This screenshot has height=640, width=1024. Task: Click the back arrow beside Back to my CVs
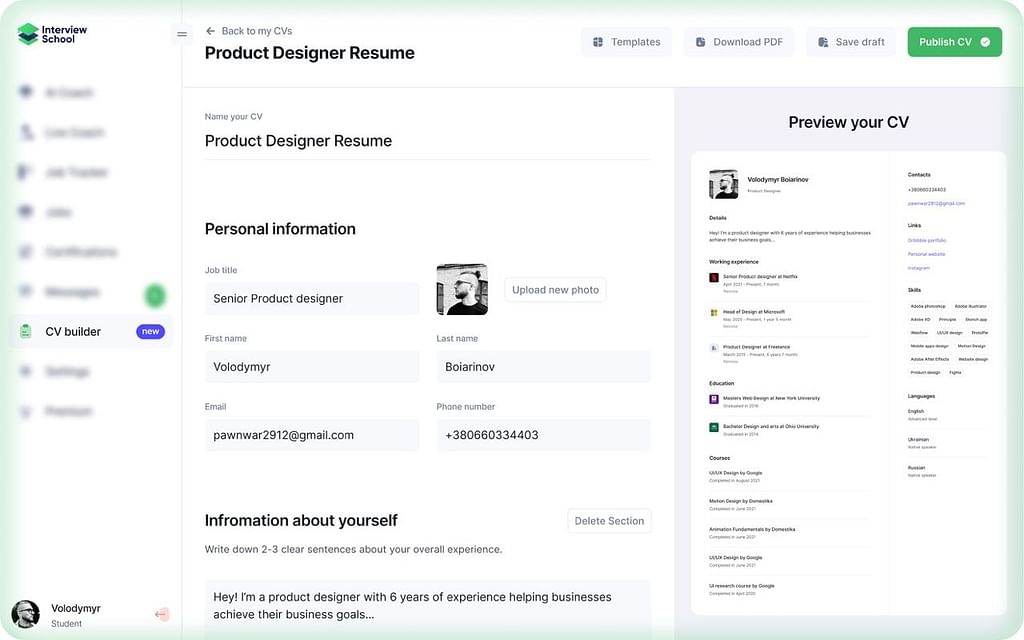[210, 31]
